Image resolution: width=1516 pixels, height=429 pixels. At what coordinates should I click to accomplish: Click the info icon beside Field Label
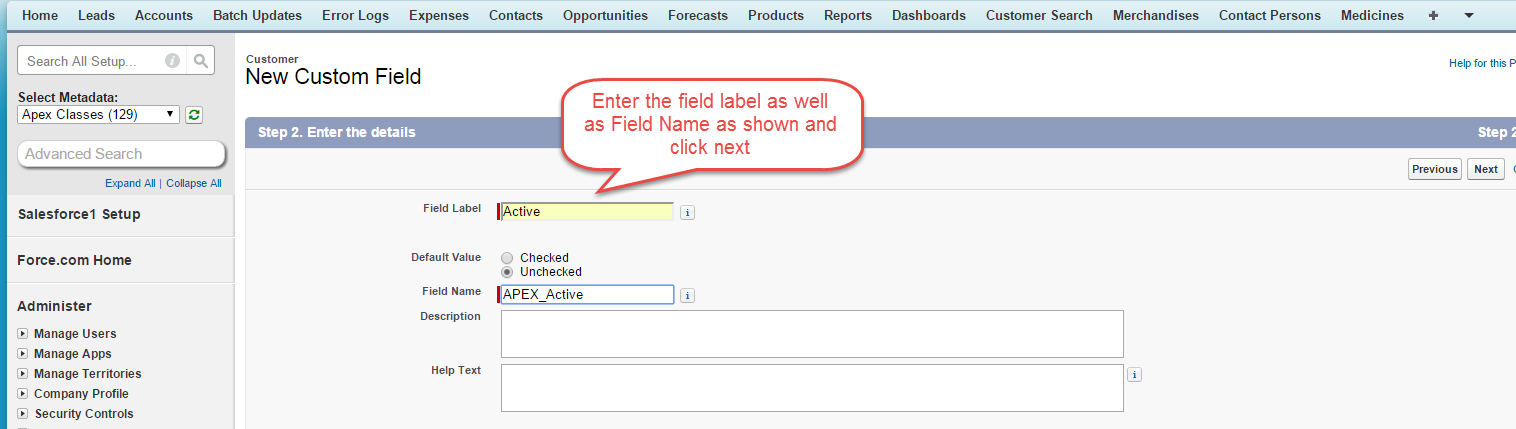click(687, 212)
